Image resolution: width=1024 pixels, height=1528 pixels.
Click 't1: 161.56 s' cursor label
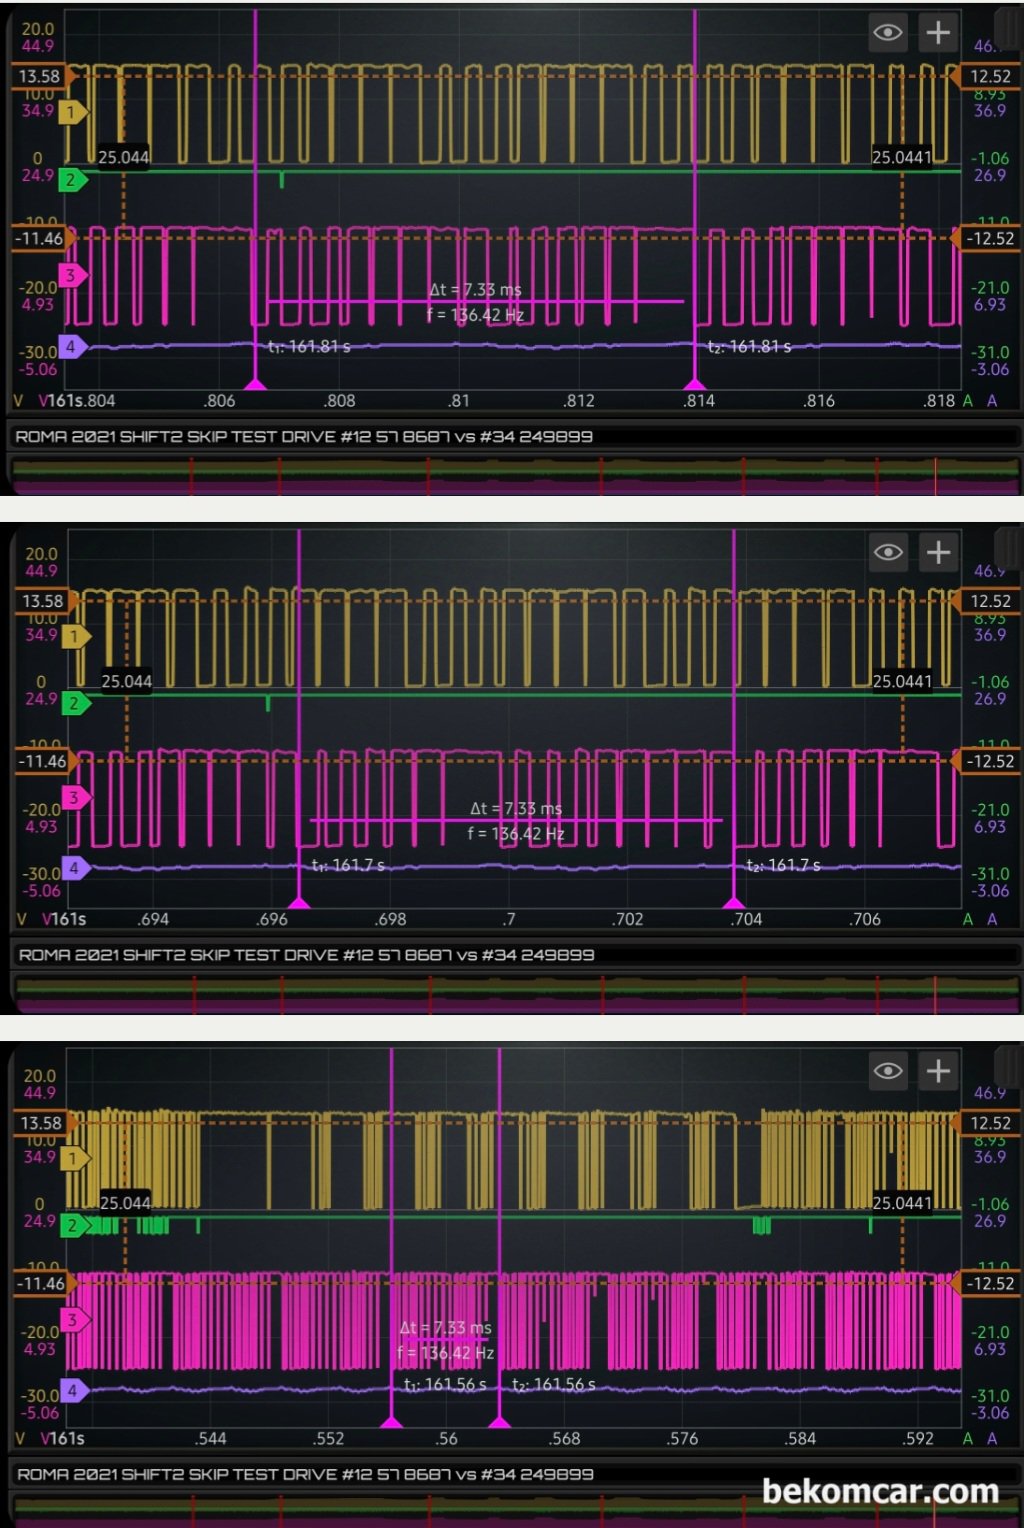pyautogui.click(x=445, y=1385)
